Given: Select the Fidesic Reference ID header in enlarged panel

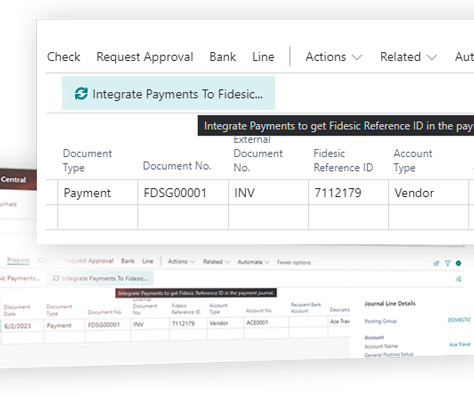Looking at the screenshot, I should click(x=343, y=160).
